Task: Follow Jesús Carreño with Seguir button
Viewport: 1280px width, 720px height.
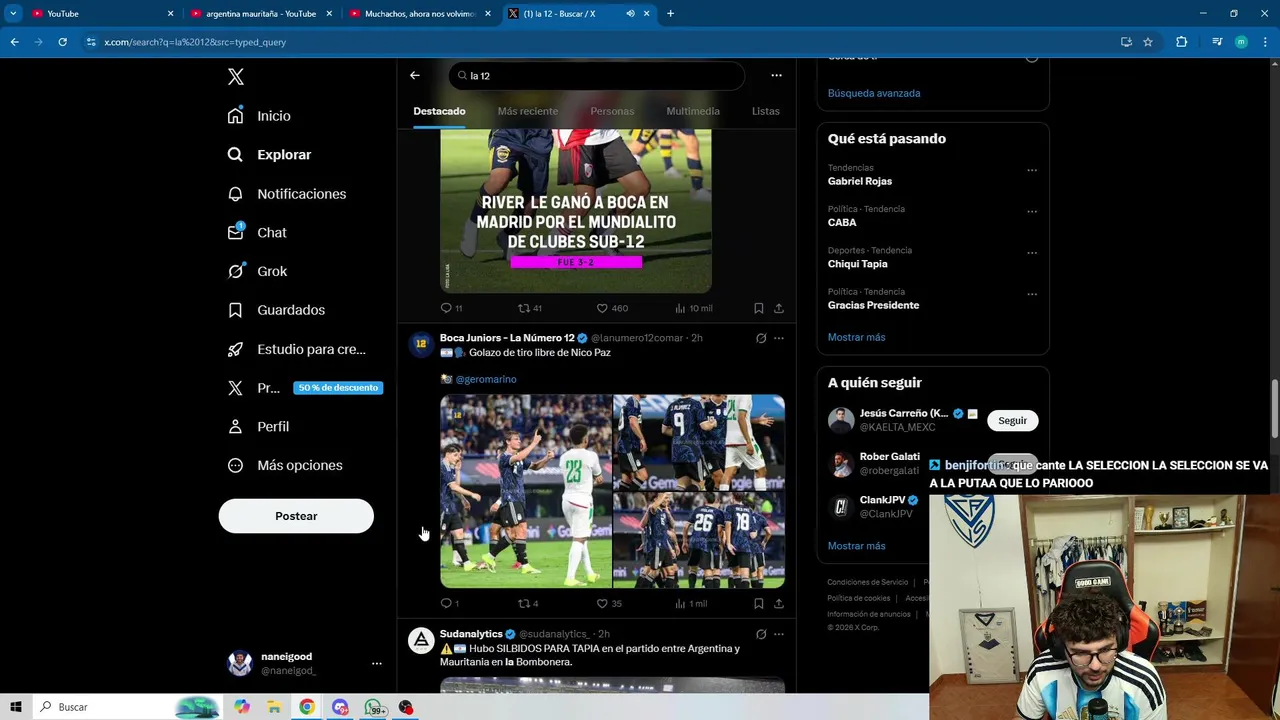Action: [1012, 421]
